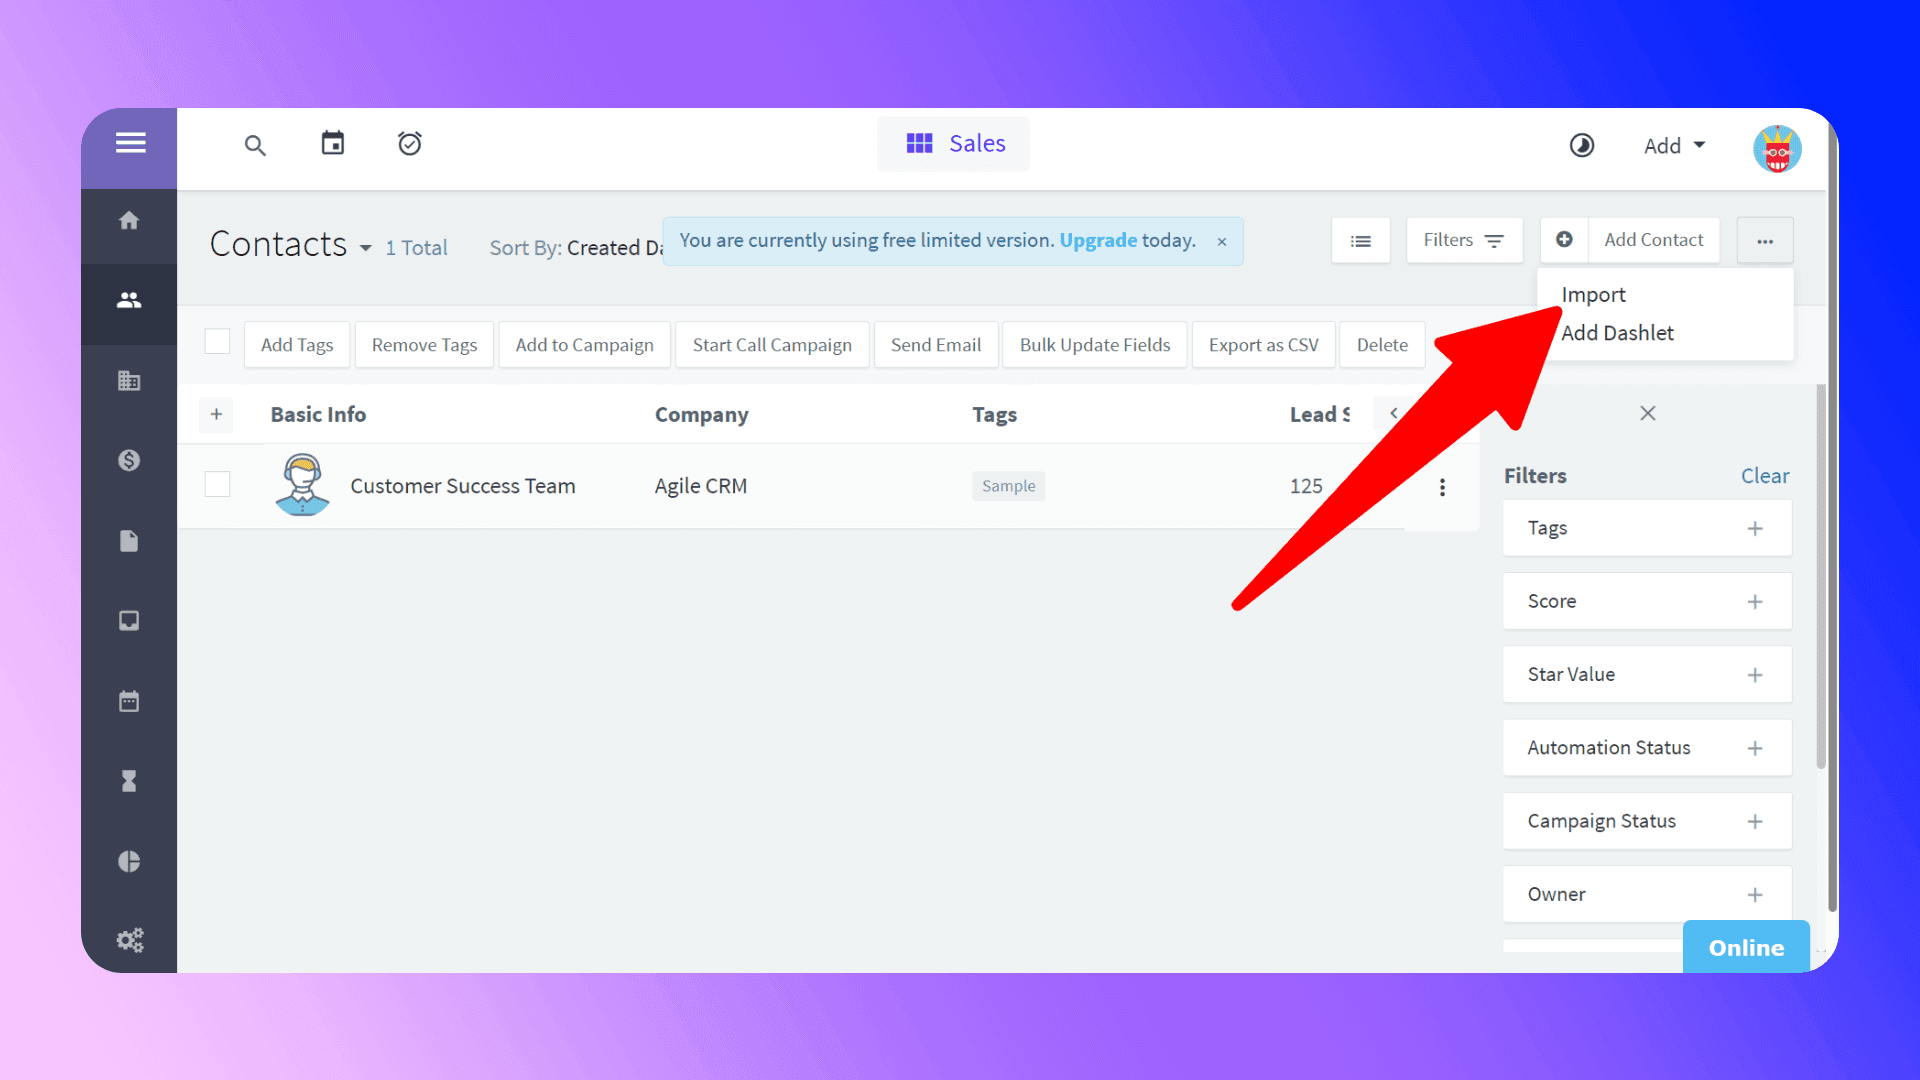
Task: Collapse columns with the left chevron
Action: 1393,413
